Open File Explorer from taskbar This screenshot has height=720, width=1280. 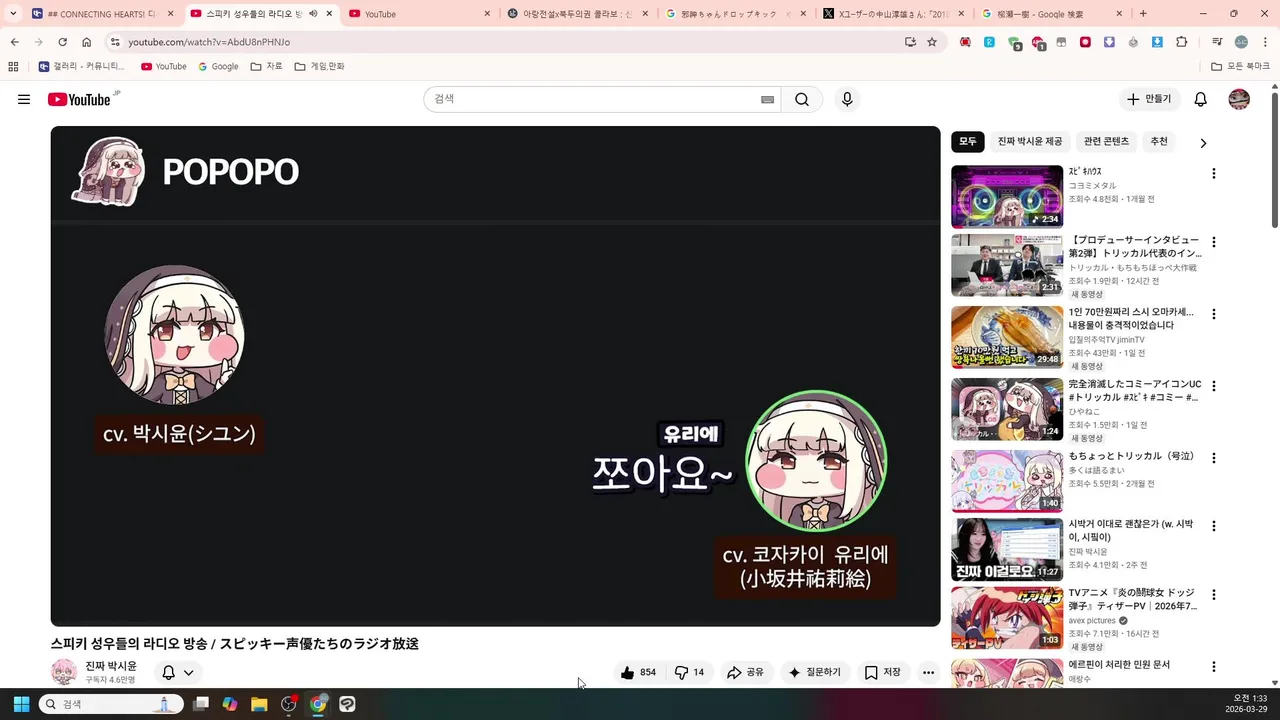(259, 704)
